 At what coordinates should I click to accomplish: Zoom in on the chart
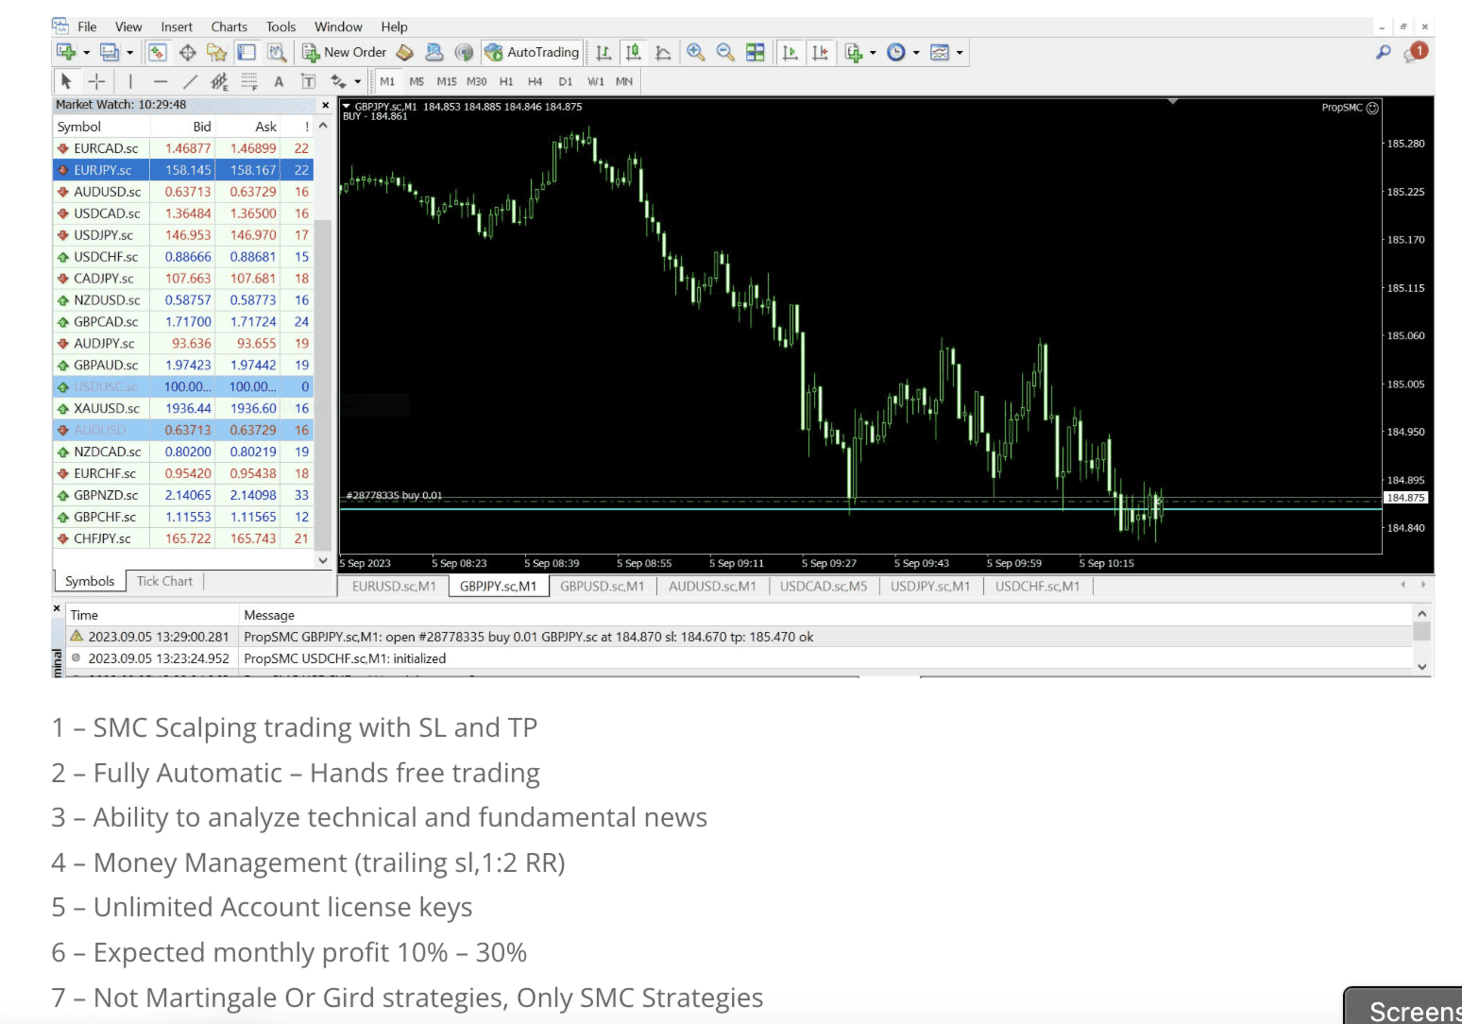coord(696,52)
